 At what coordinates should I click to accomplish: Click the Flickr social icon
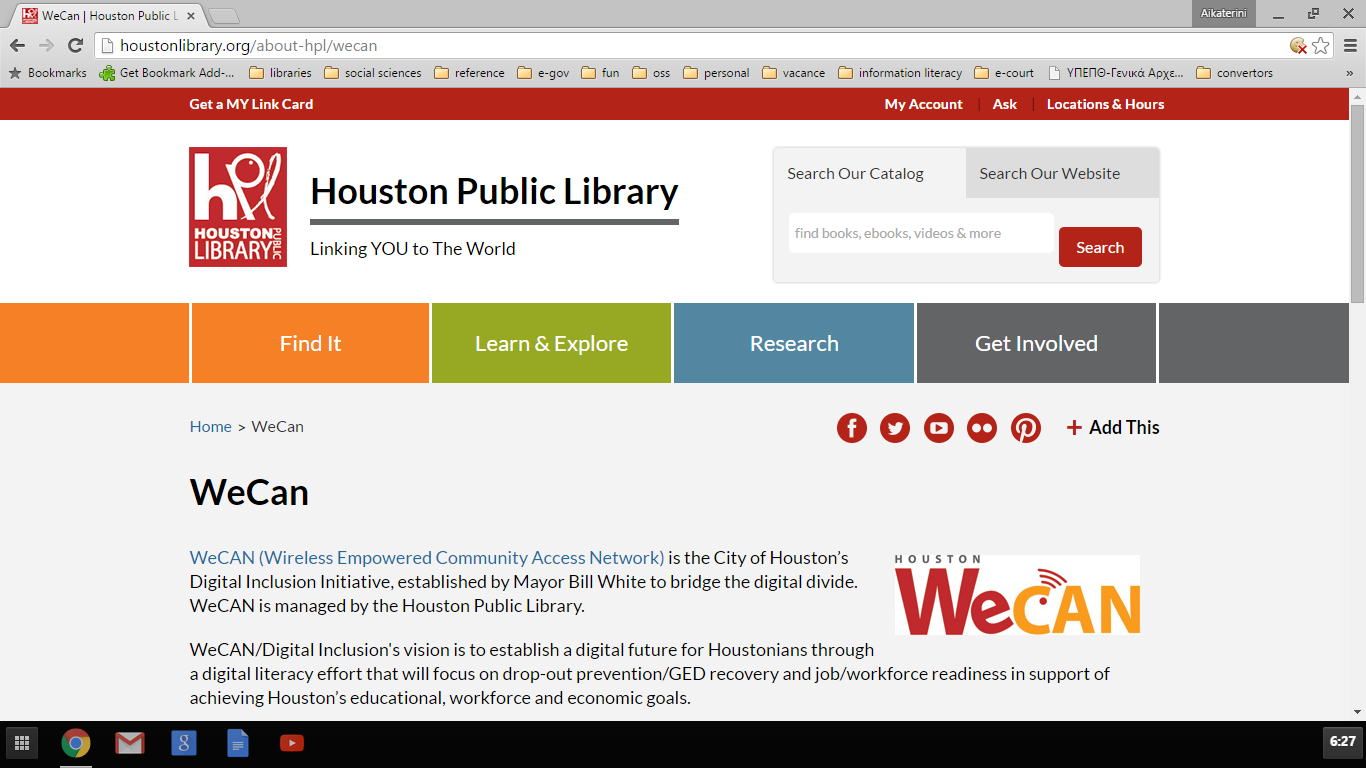982,428
